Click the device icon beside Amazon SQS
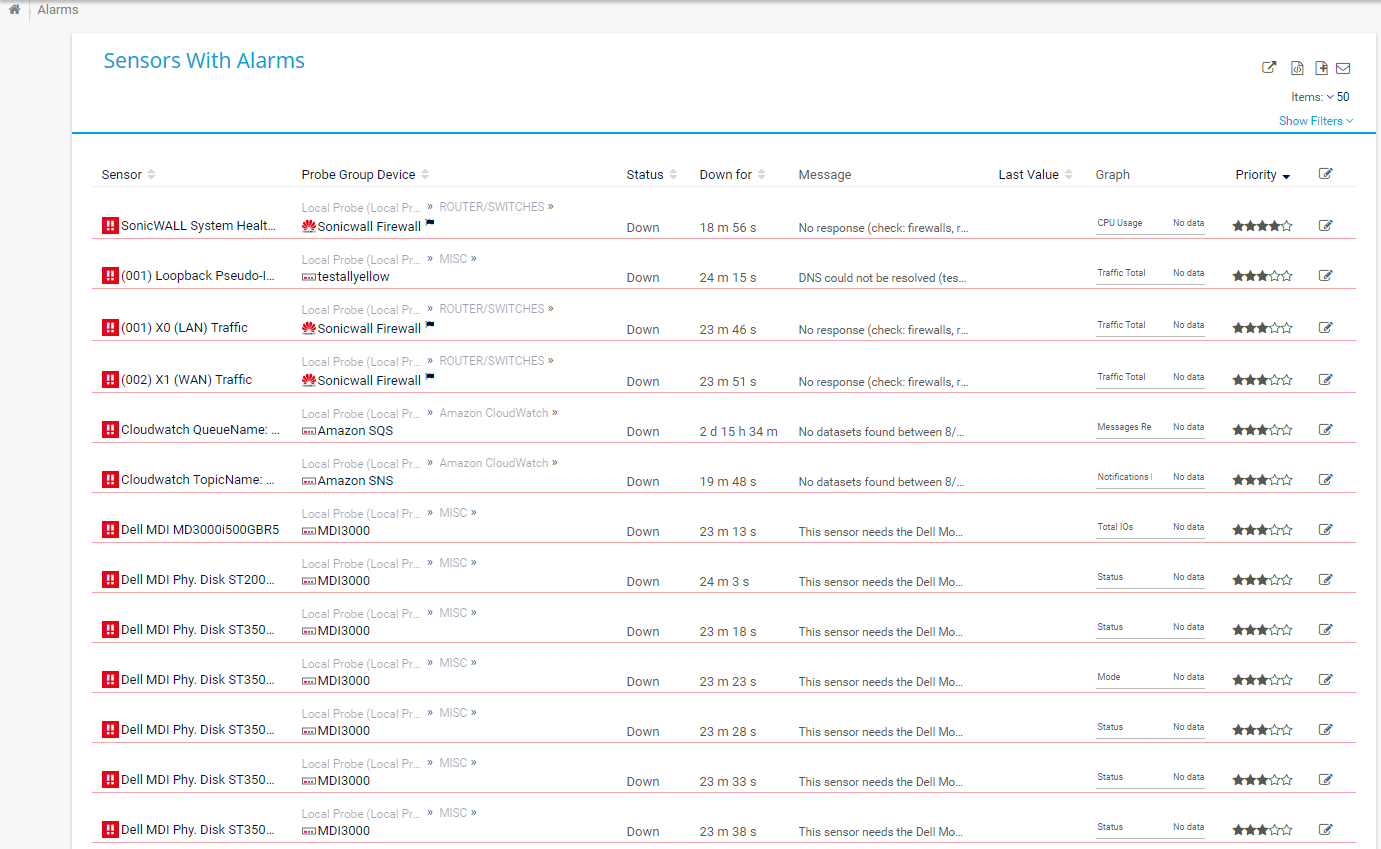Viewport: 1381px width, 849px height. coord(309,431)
